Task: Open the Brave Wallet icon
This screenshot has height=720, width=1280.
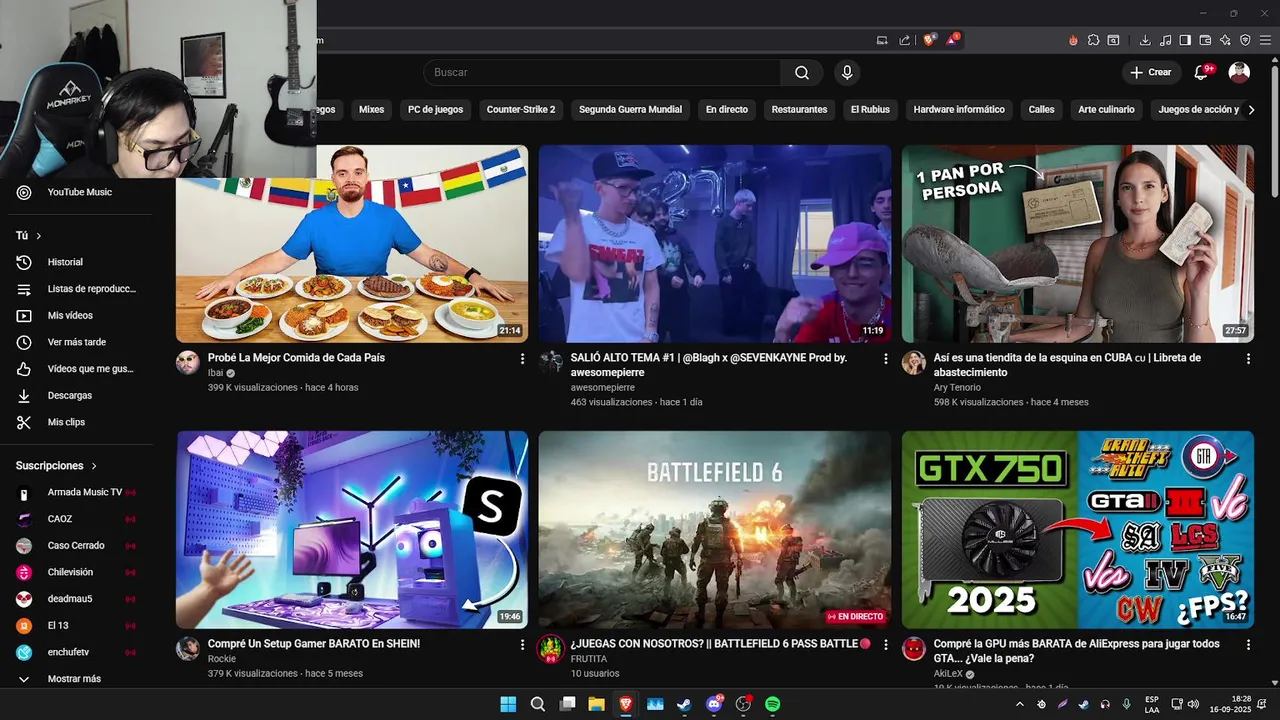Action: (1205, 40)
